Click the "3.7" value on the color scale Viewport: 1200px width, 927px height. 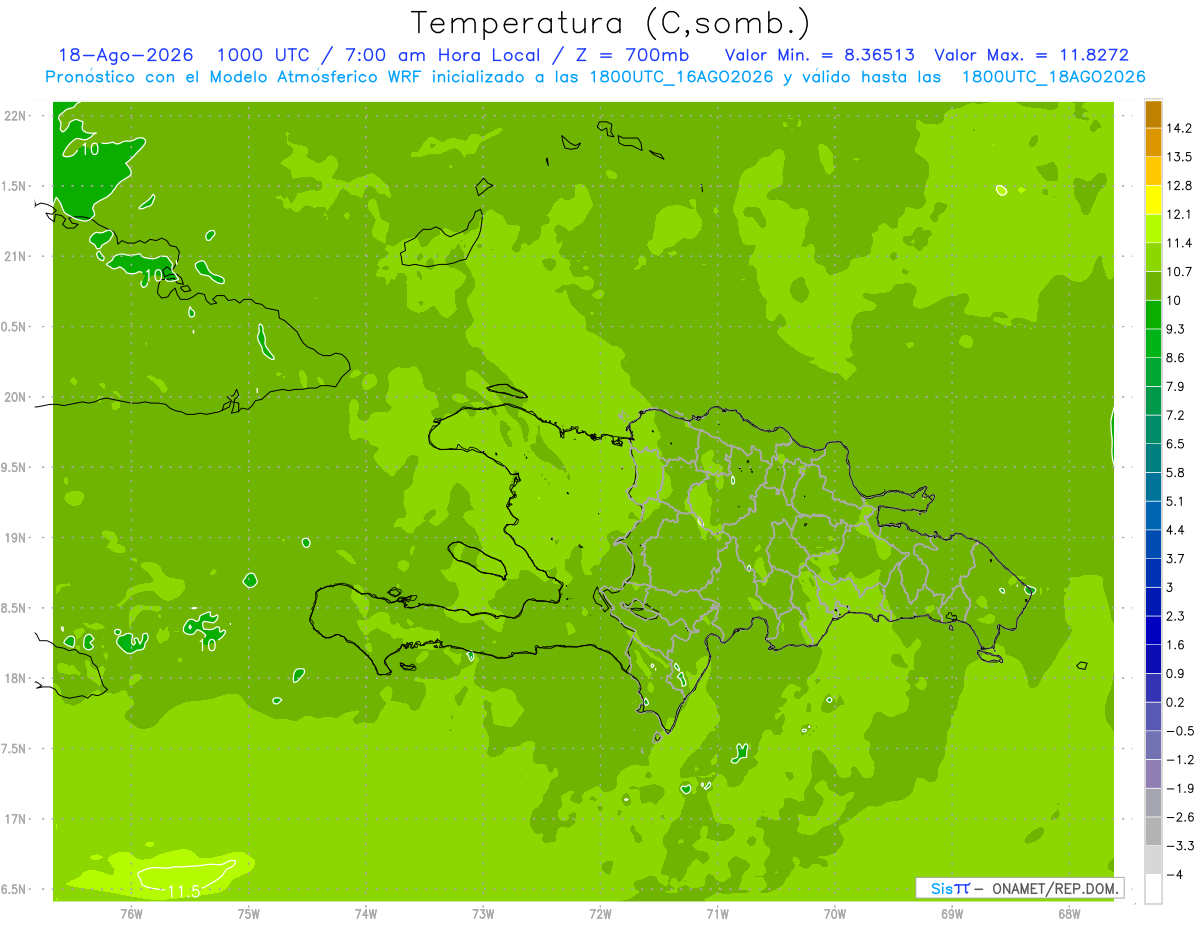[1176, 558]
